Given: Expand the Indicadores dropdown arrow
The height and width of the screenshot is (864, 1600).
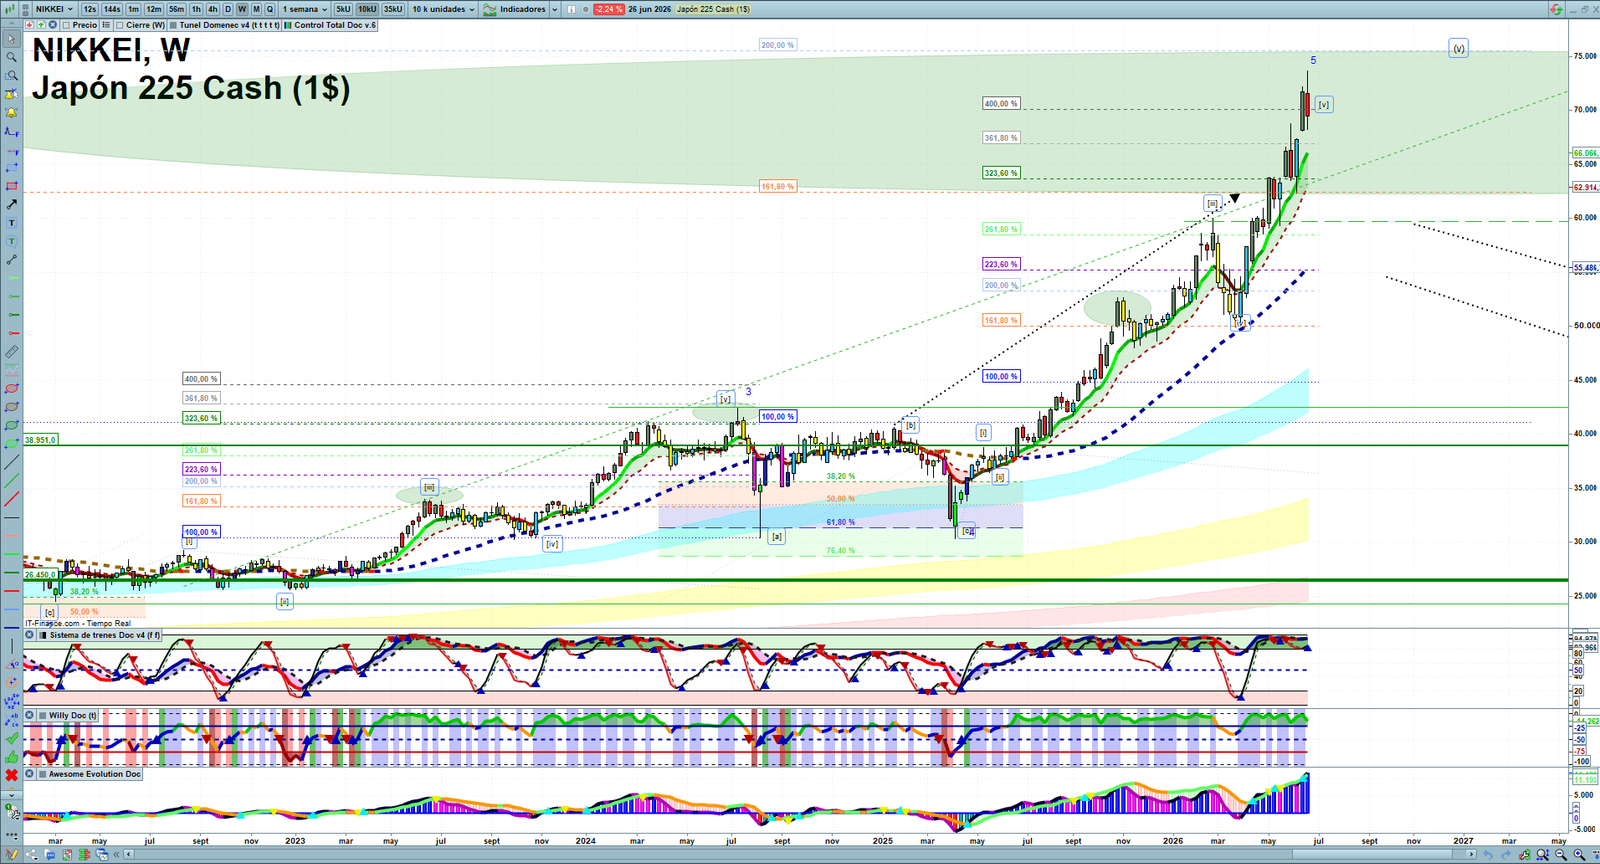Looking at the screenshot, I should pos(554,9).
